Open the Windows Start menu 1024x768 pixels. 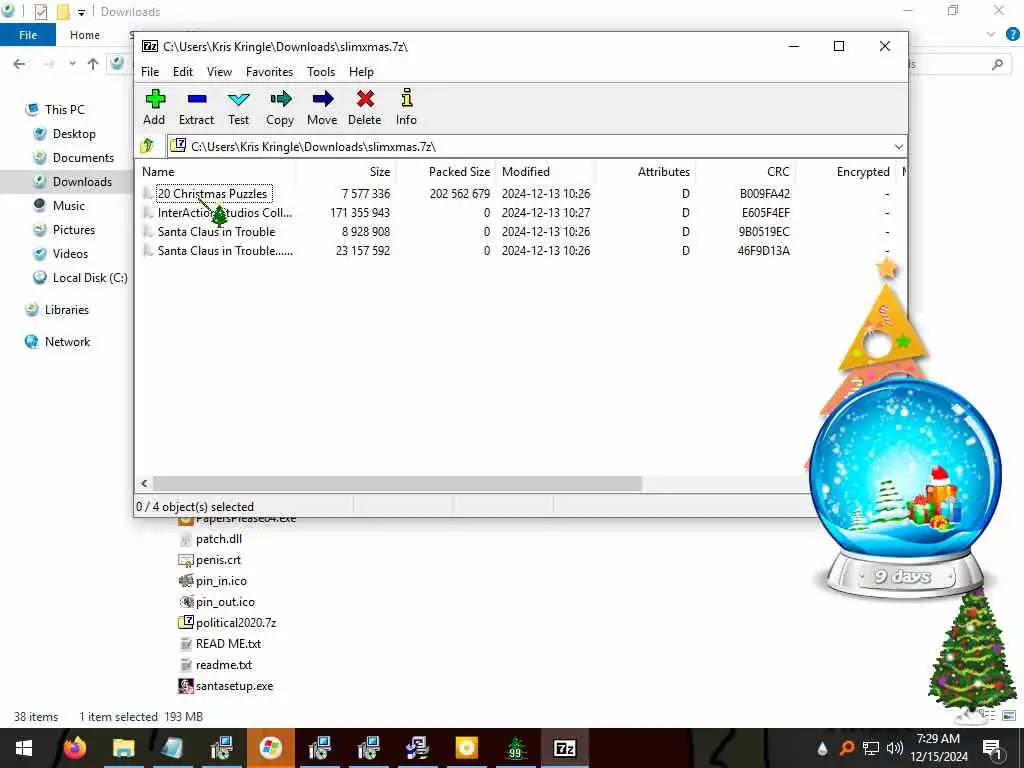click(24, 748)
